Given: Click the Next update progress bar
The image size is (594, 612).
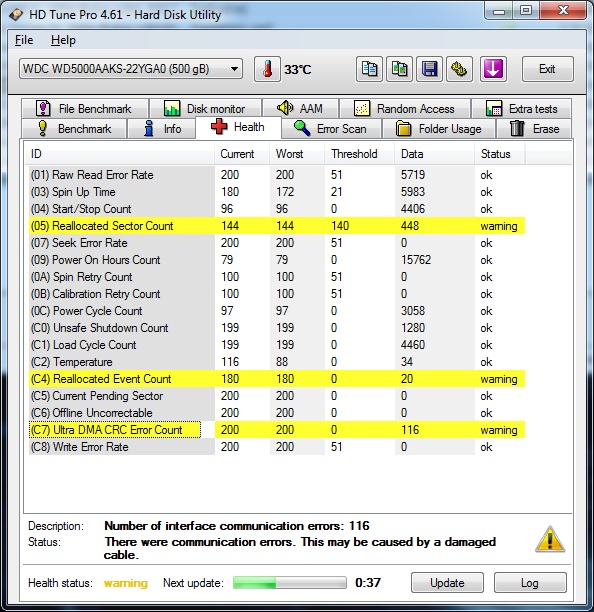Looking at the screenshot, I should (x=290, y=583).
